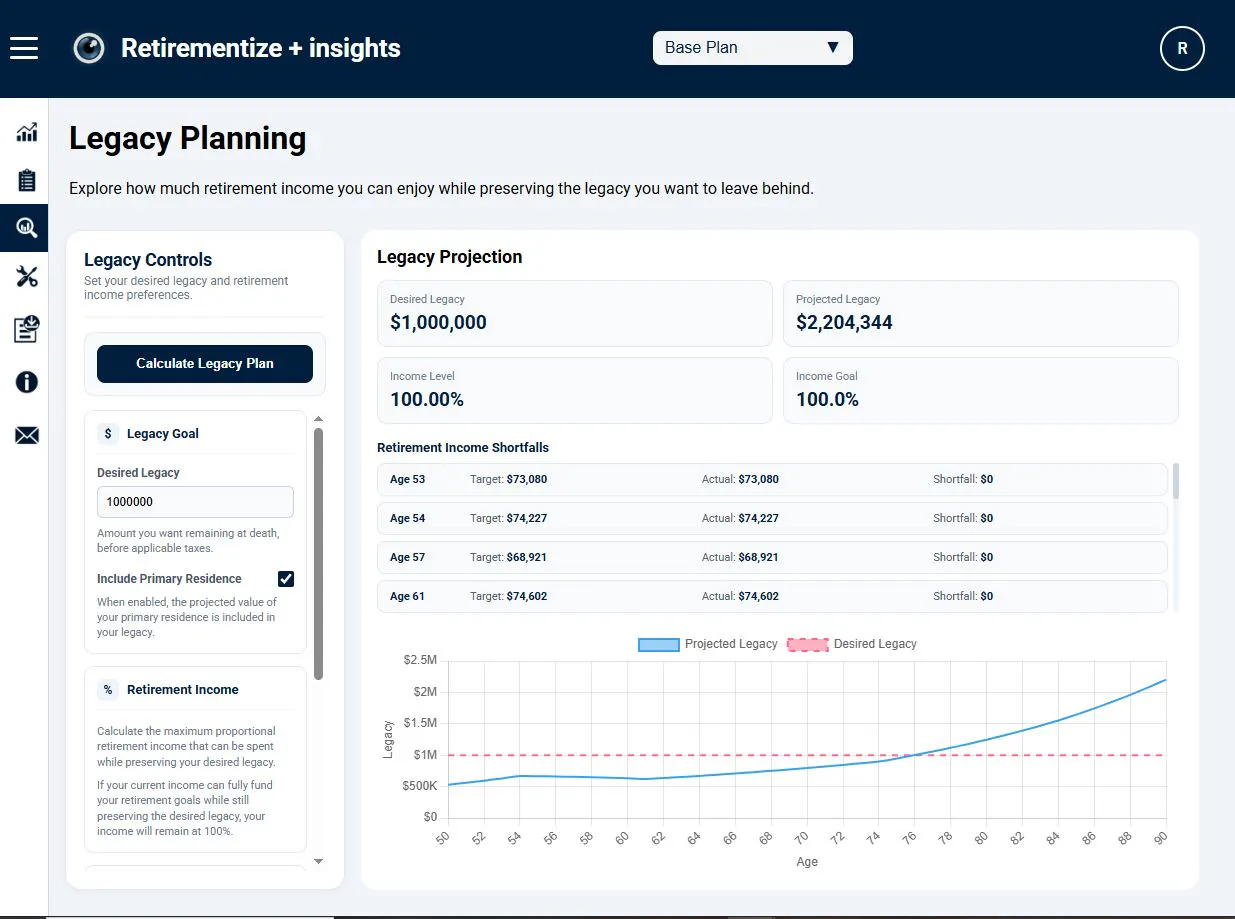Open the download report sidebar icon

(27, 329)
